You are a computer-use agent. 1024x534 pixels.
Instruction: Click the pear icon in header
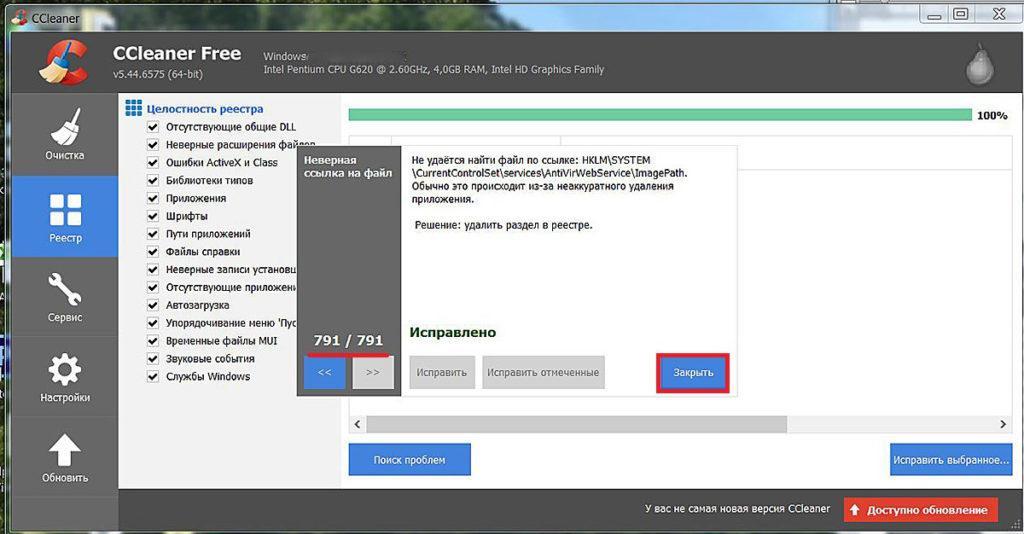click(979, 64)
